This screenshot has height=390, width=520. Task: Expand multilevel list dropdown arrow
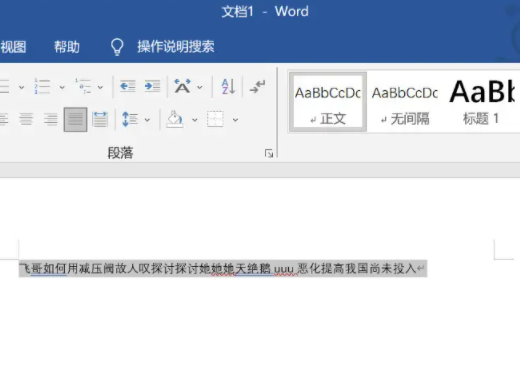coord(100,87)
